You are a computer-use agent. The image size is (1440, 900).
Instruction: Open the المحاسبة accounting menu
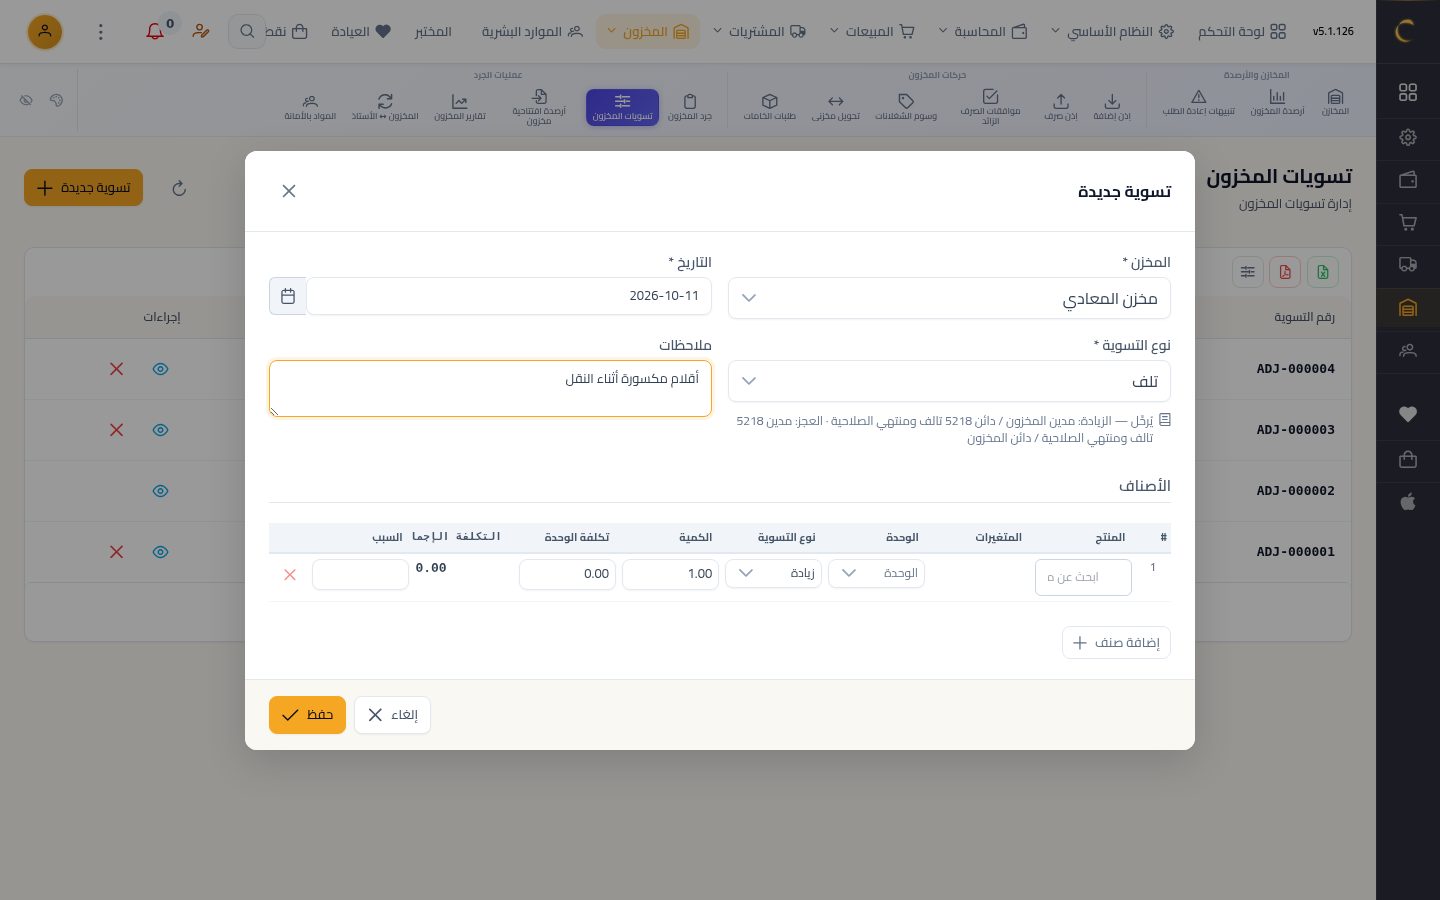(x=982, y=32)
